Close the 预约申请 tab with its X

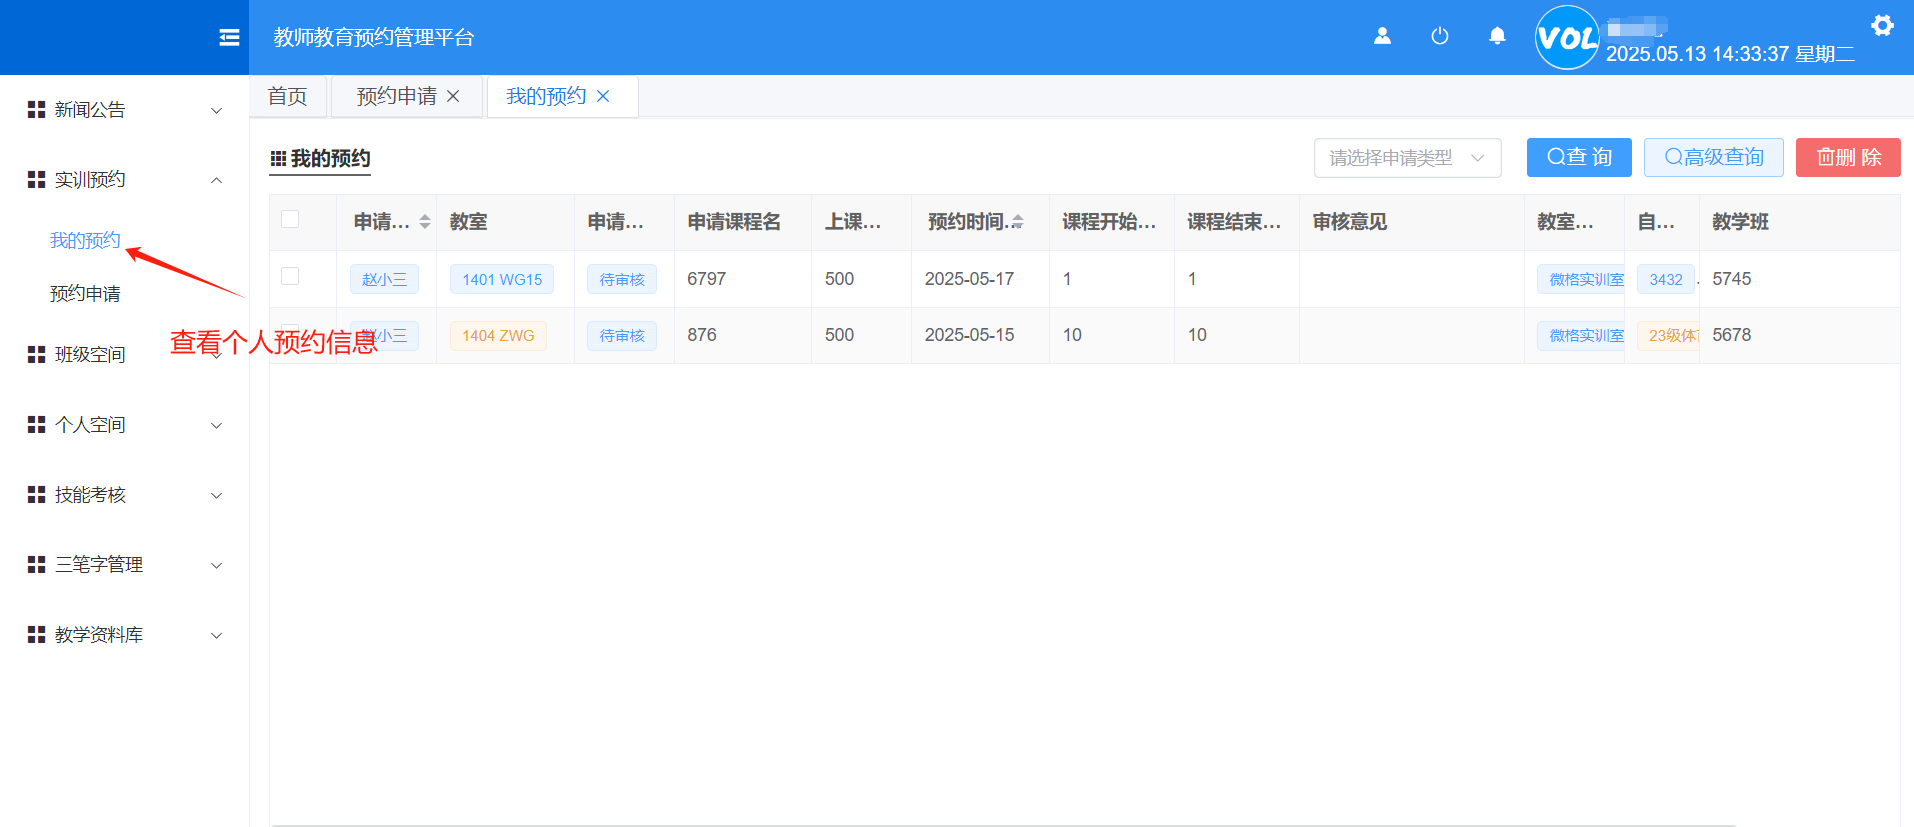[x=453, y=96]
